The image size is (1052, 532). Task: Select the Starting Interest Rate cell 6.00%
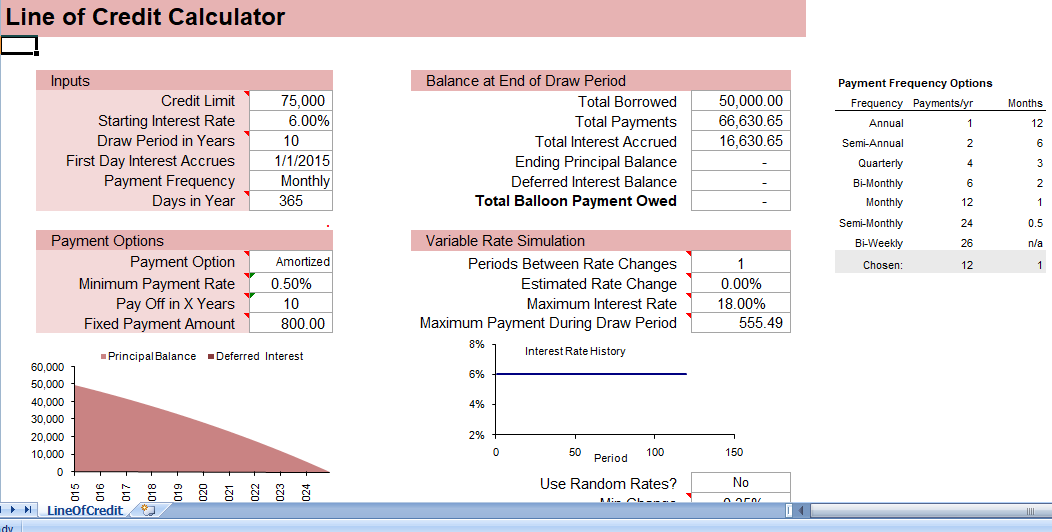[x=291, y=121]
